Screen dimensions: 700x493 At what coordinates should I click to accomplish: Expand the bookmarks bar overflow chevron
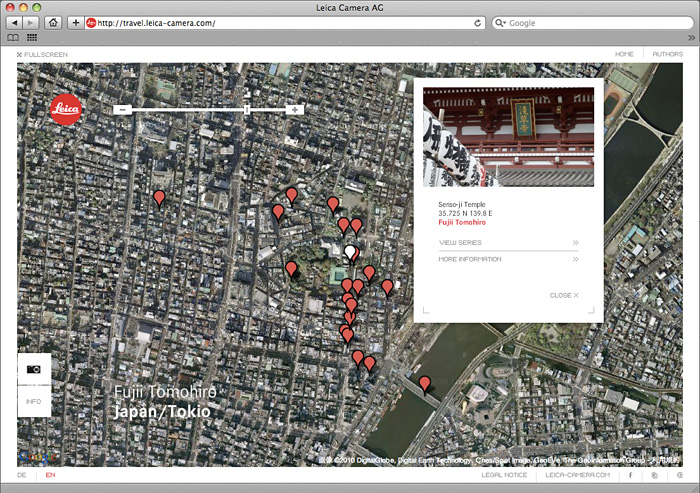(692, 38)
